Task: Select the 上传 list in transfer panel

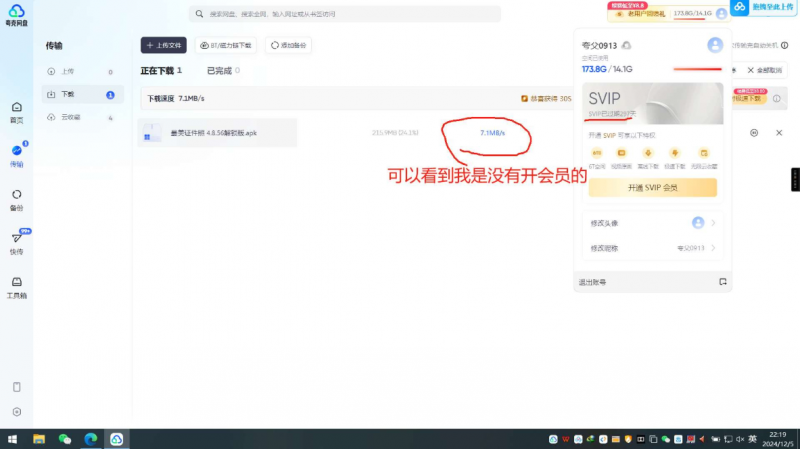Action: coord(67,71)
